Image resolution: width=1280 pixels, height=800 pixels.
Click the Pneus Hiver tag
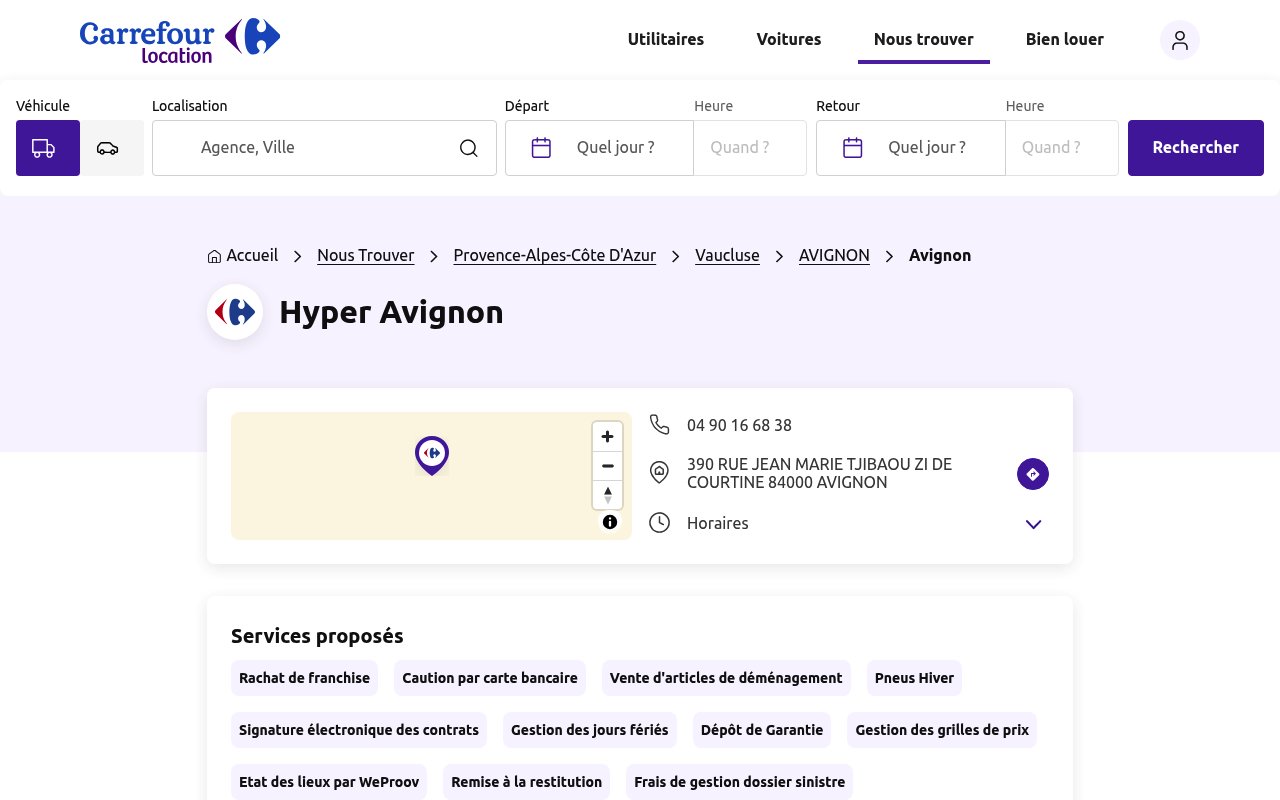point(914,678)
